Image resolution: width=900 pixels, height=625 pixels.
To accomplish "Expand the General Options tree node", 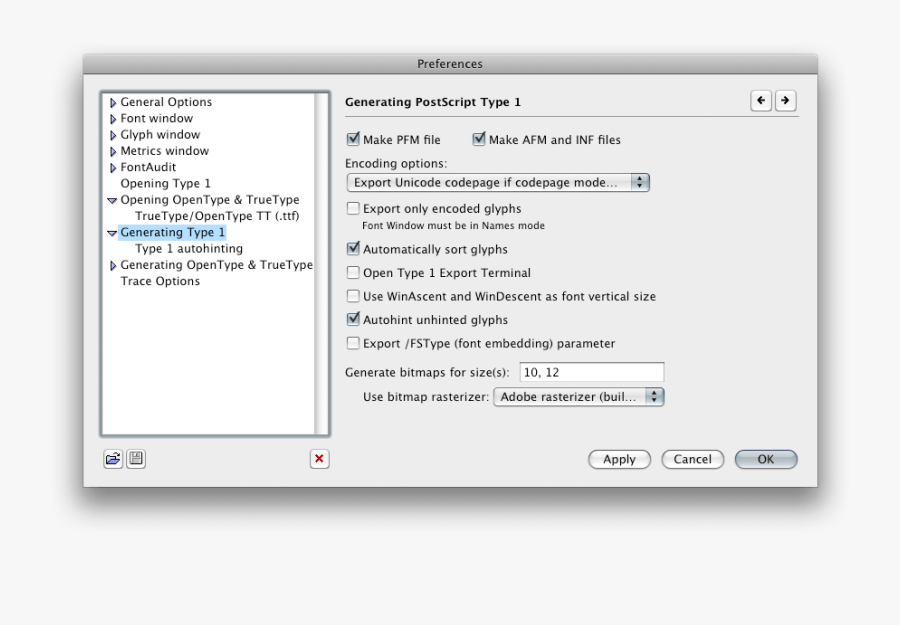I will (113, 103).
